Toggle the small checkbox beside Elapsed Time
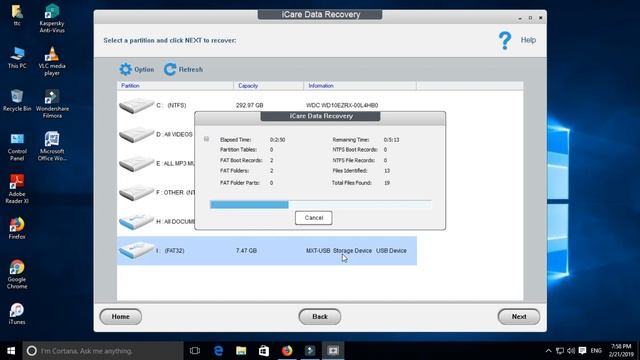The width and height of the screenshot is (640, 360). (x=207, y=139)
